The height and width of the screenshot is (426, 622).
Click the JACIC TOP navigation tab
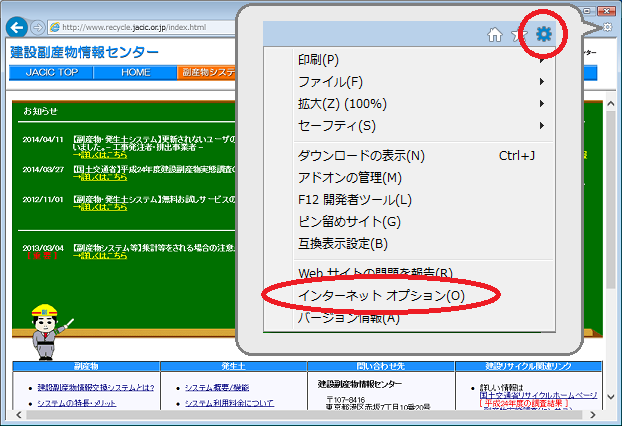click(51, 73)
